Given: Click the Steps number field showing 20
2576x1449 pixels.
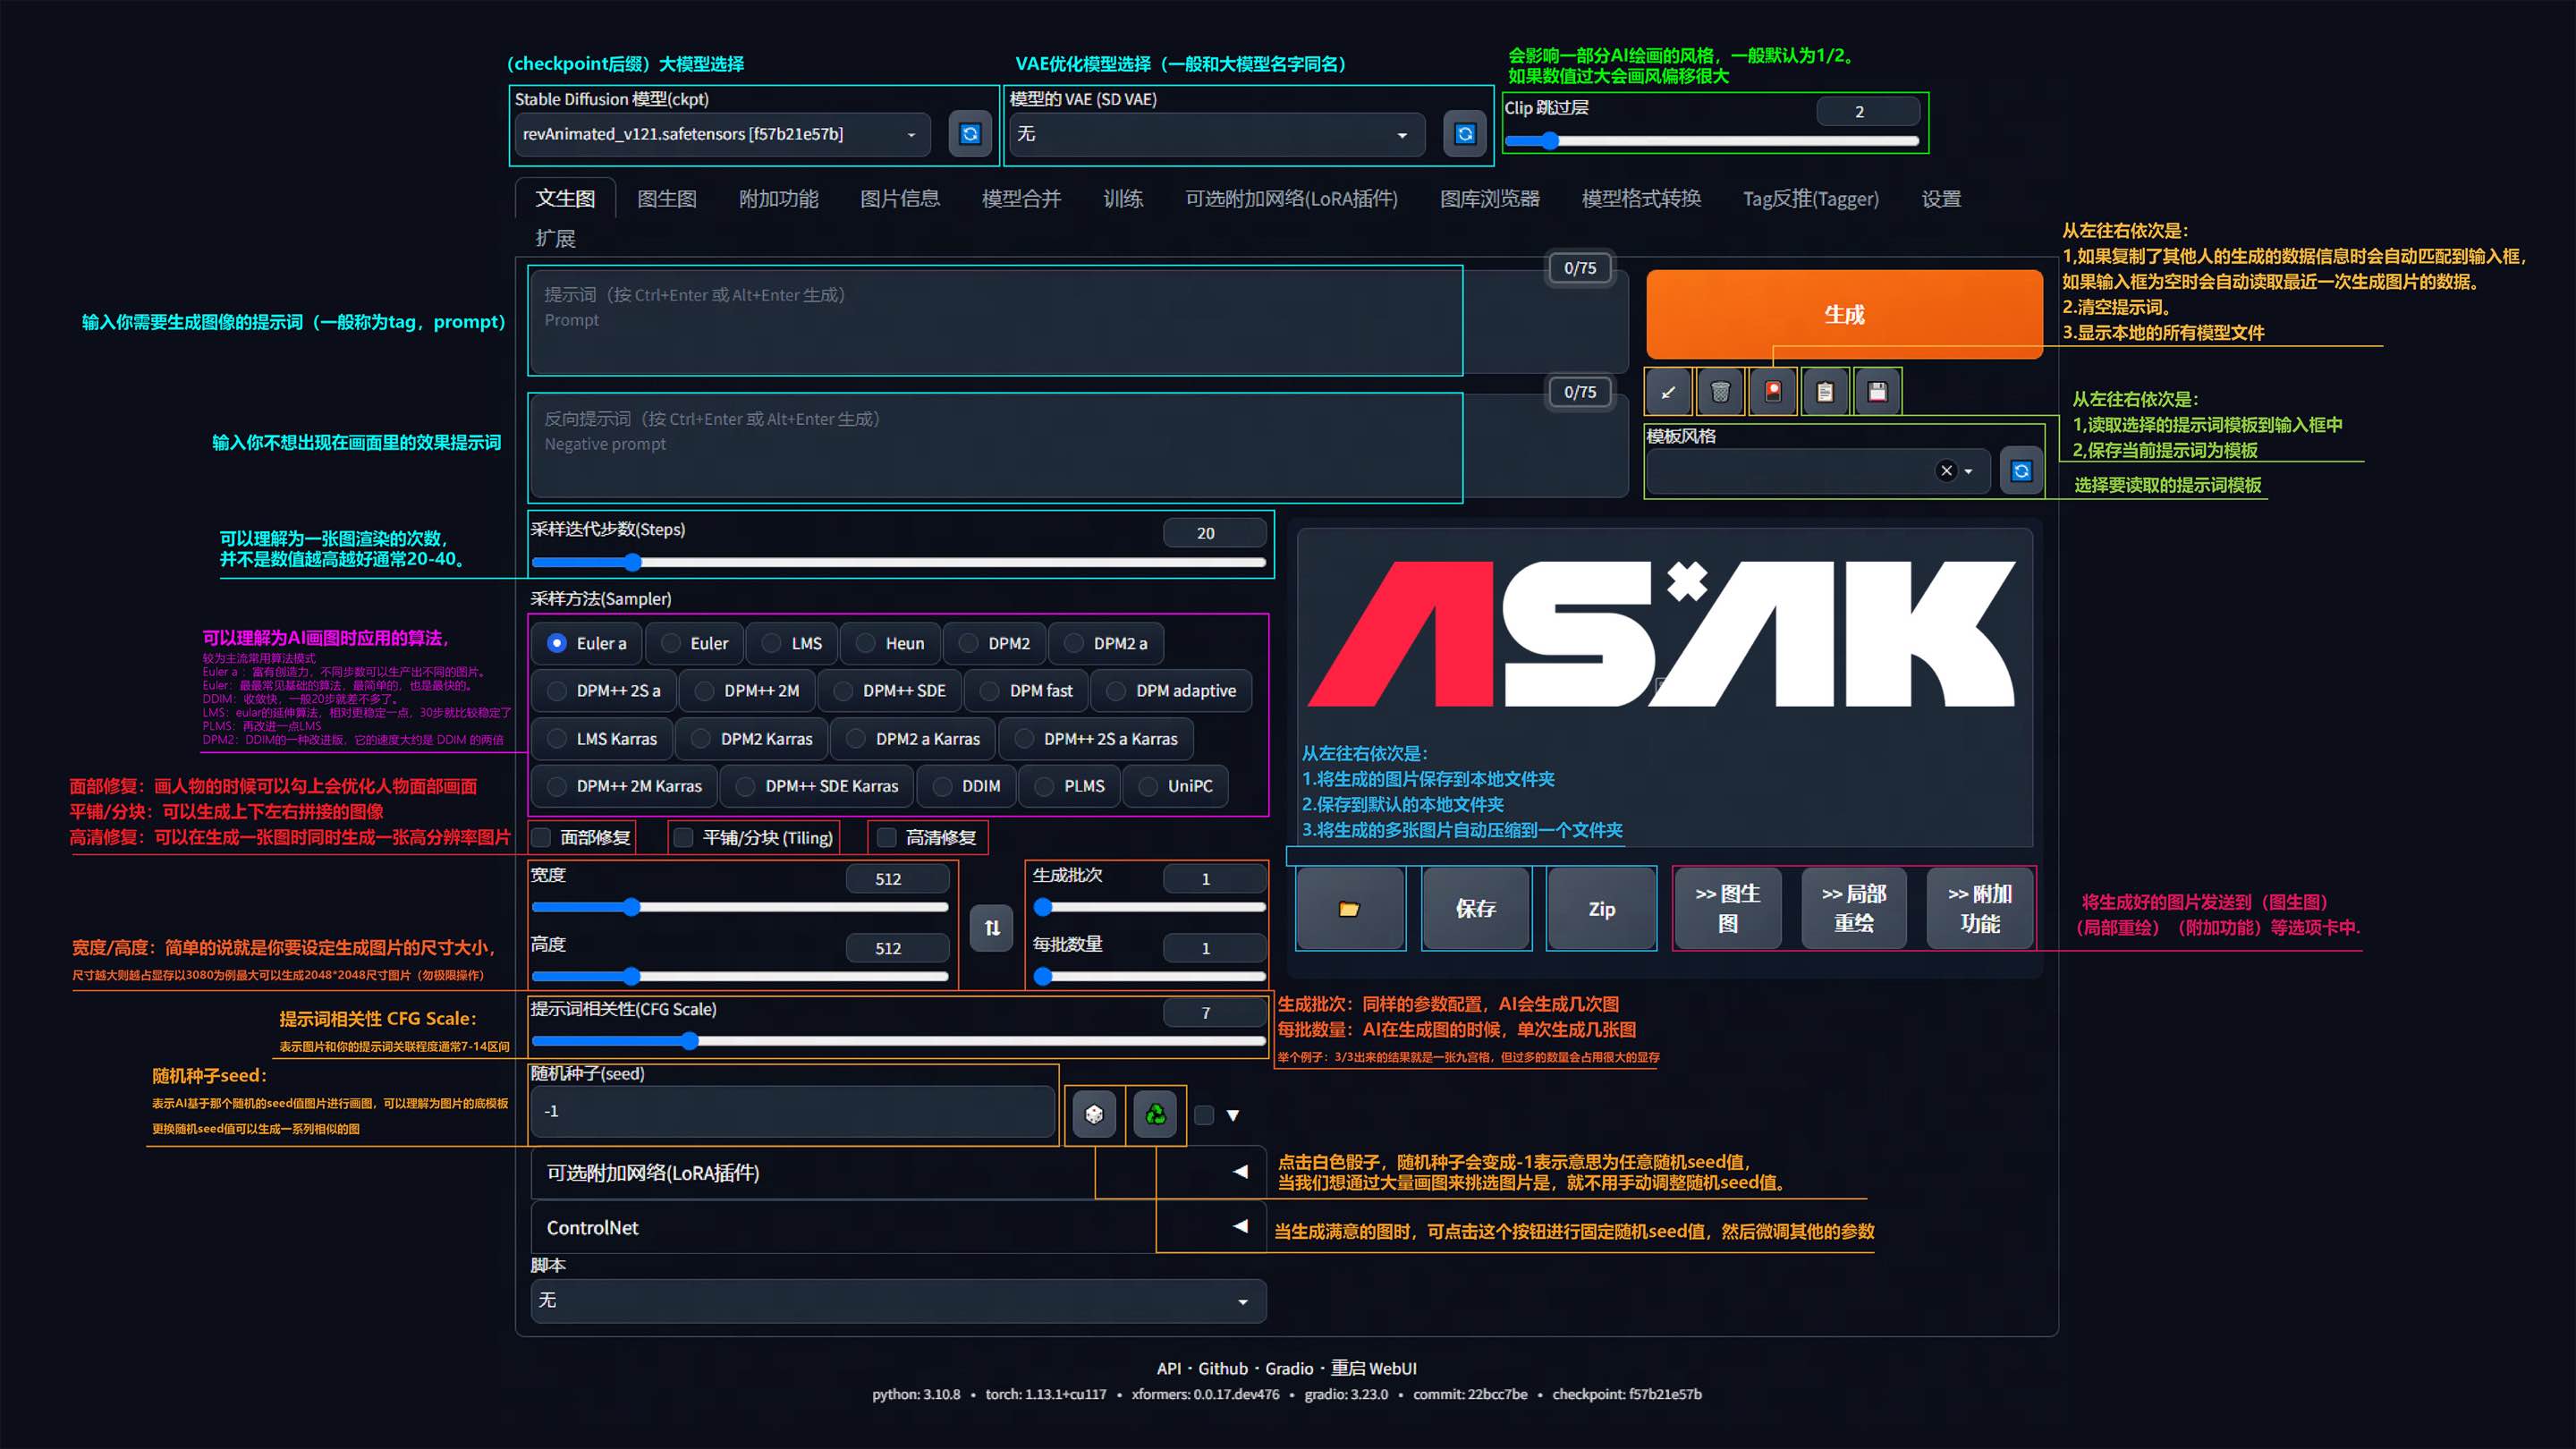Looking at the screenshot, I should point(1214,533).
